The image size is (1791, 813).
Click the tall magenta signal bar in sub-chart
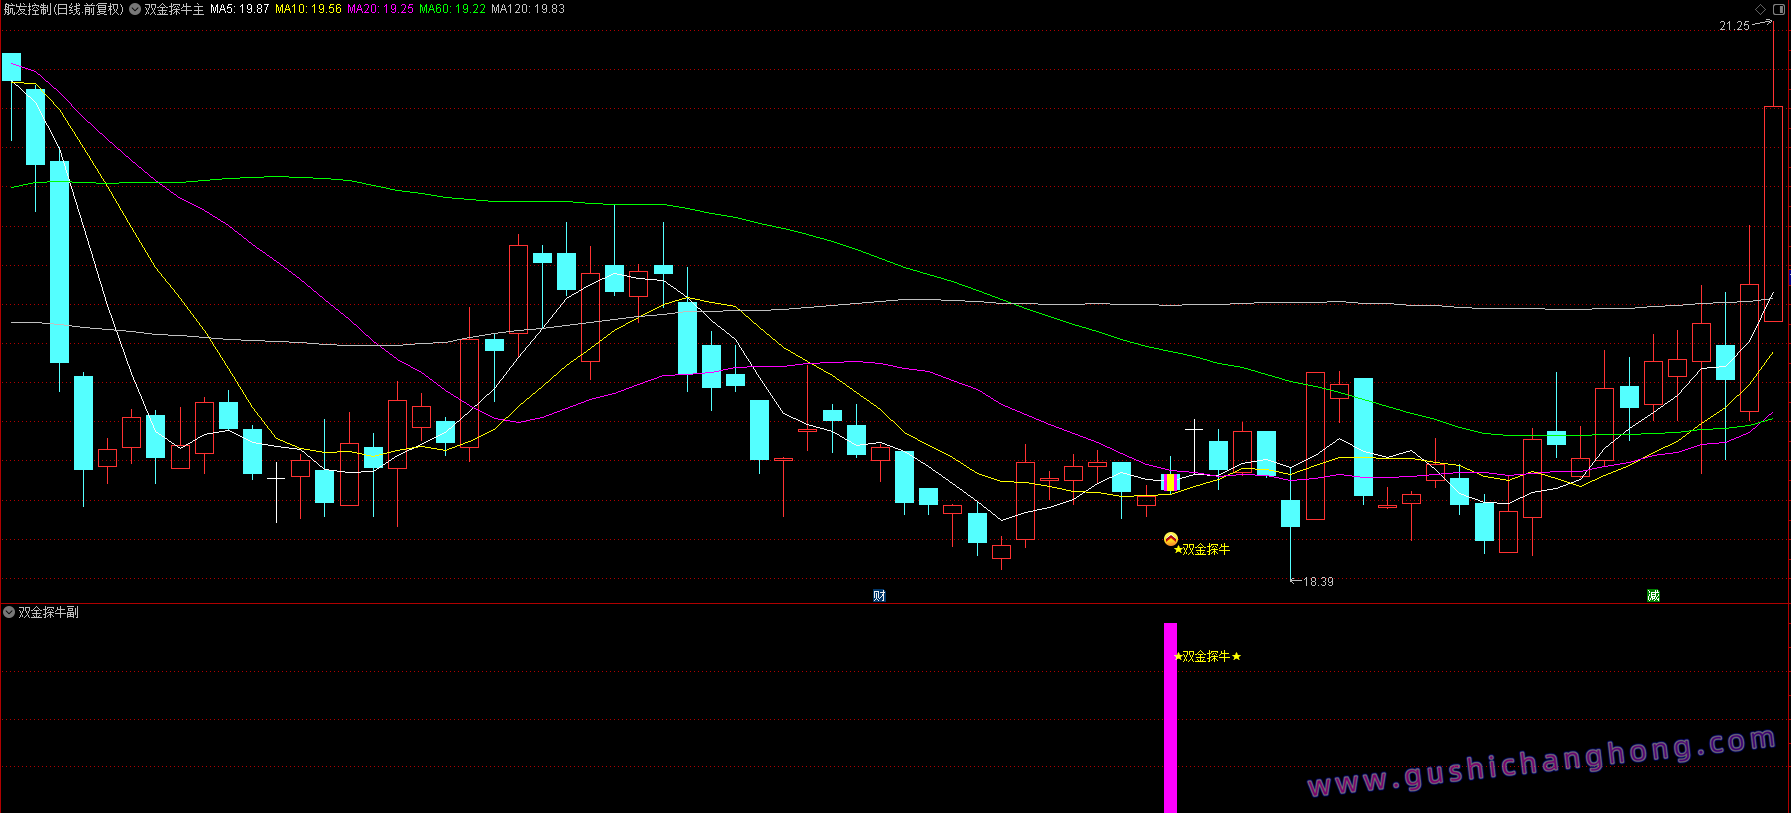(x=1170, y=718)
